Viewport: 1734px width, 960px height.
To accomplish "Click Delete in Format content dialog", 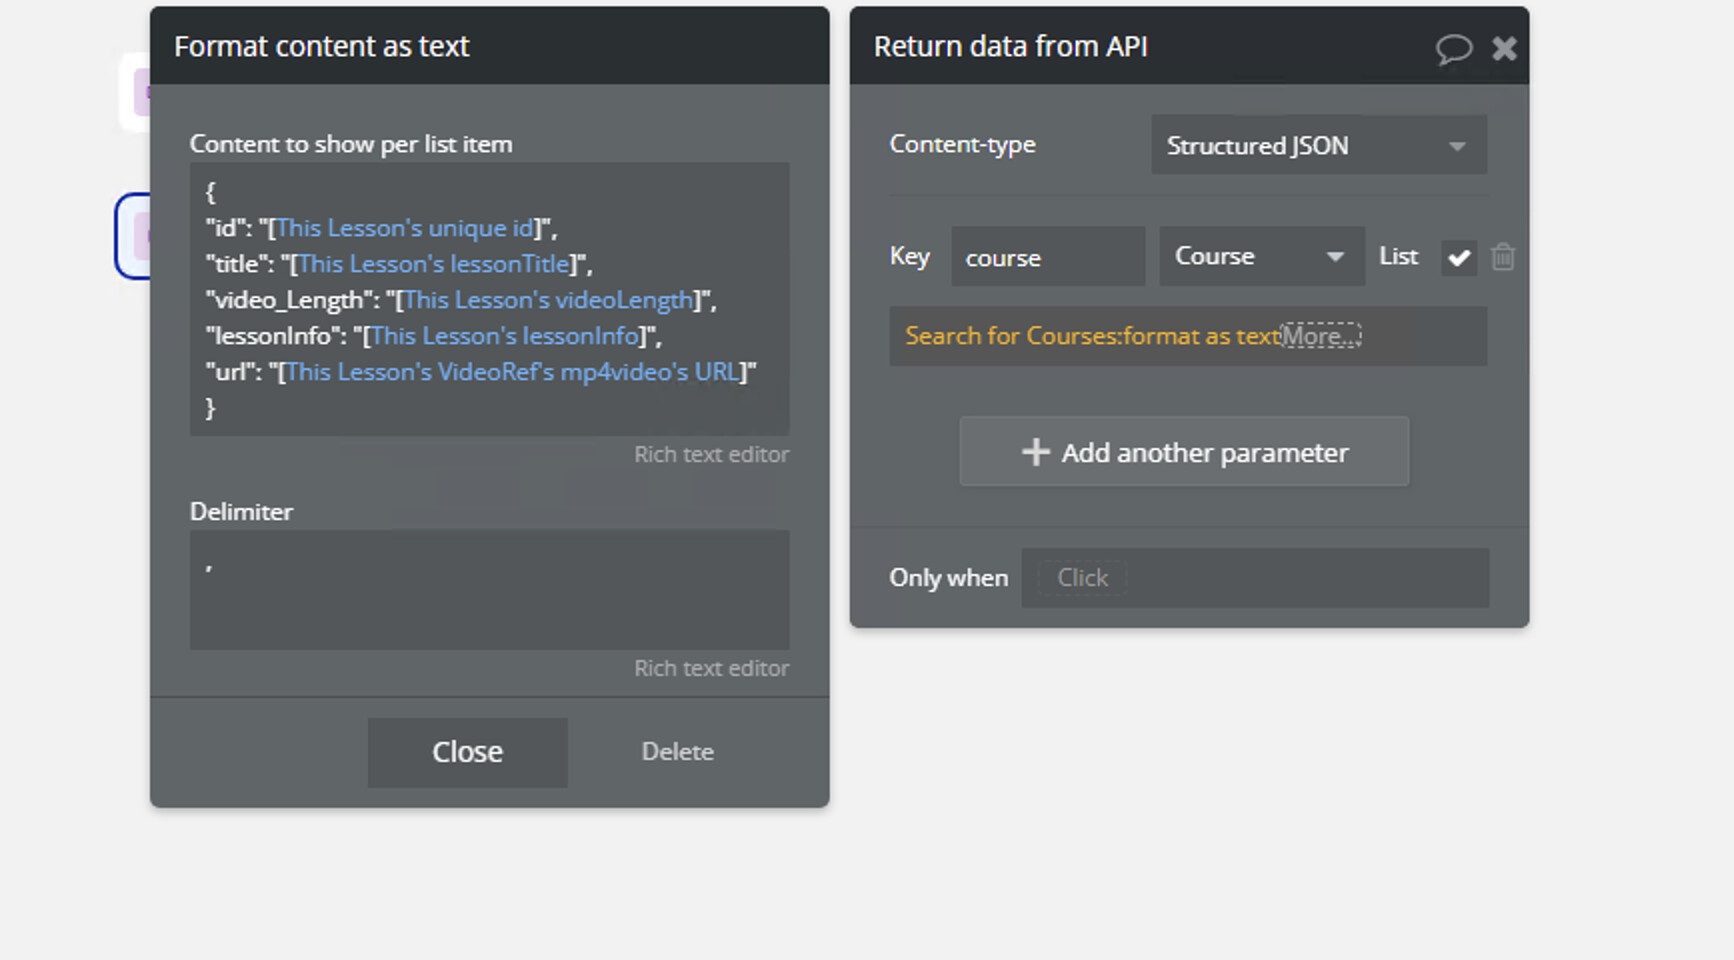I will 677,752.
